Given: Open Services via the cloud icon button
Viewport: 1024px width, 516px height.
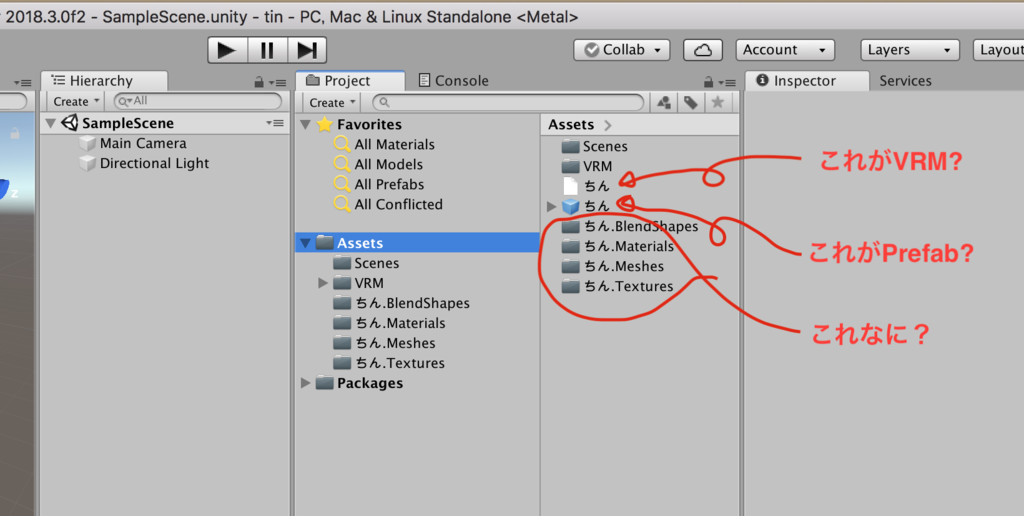Looking at the screenshot, I should click(x=703, y=50).
